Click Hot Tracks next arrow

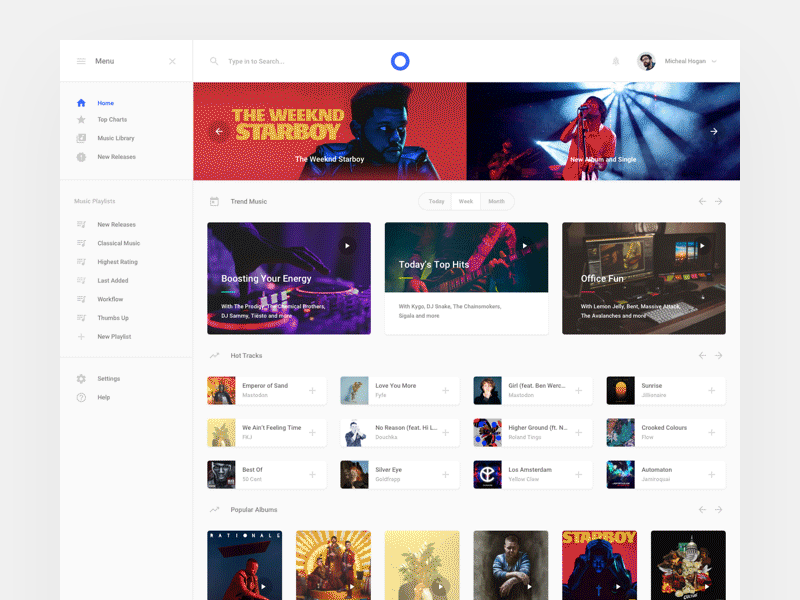[718, 356]
